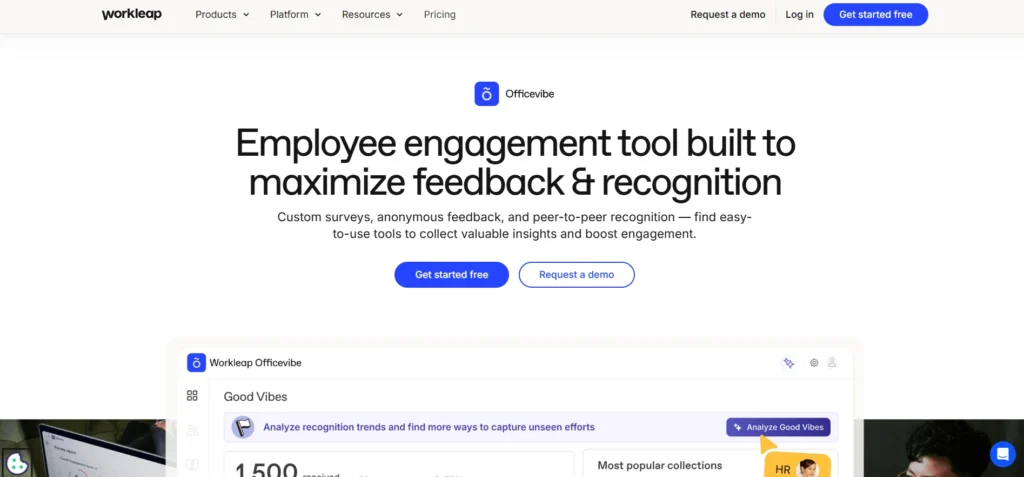This screenshot has height=477, width=1024.
Task: Click Workleap Officevibe app logo in mockup
Action: (197, 363)
